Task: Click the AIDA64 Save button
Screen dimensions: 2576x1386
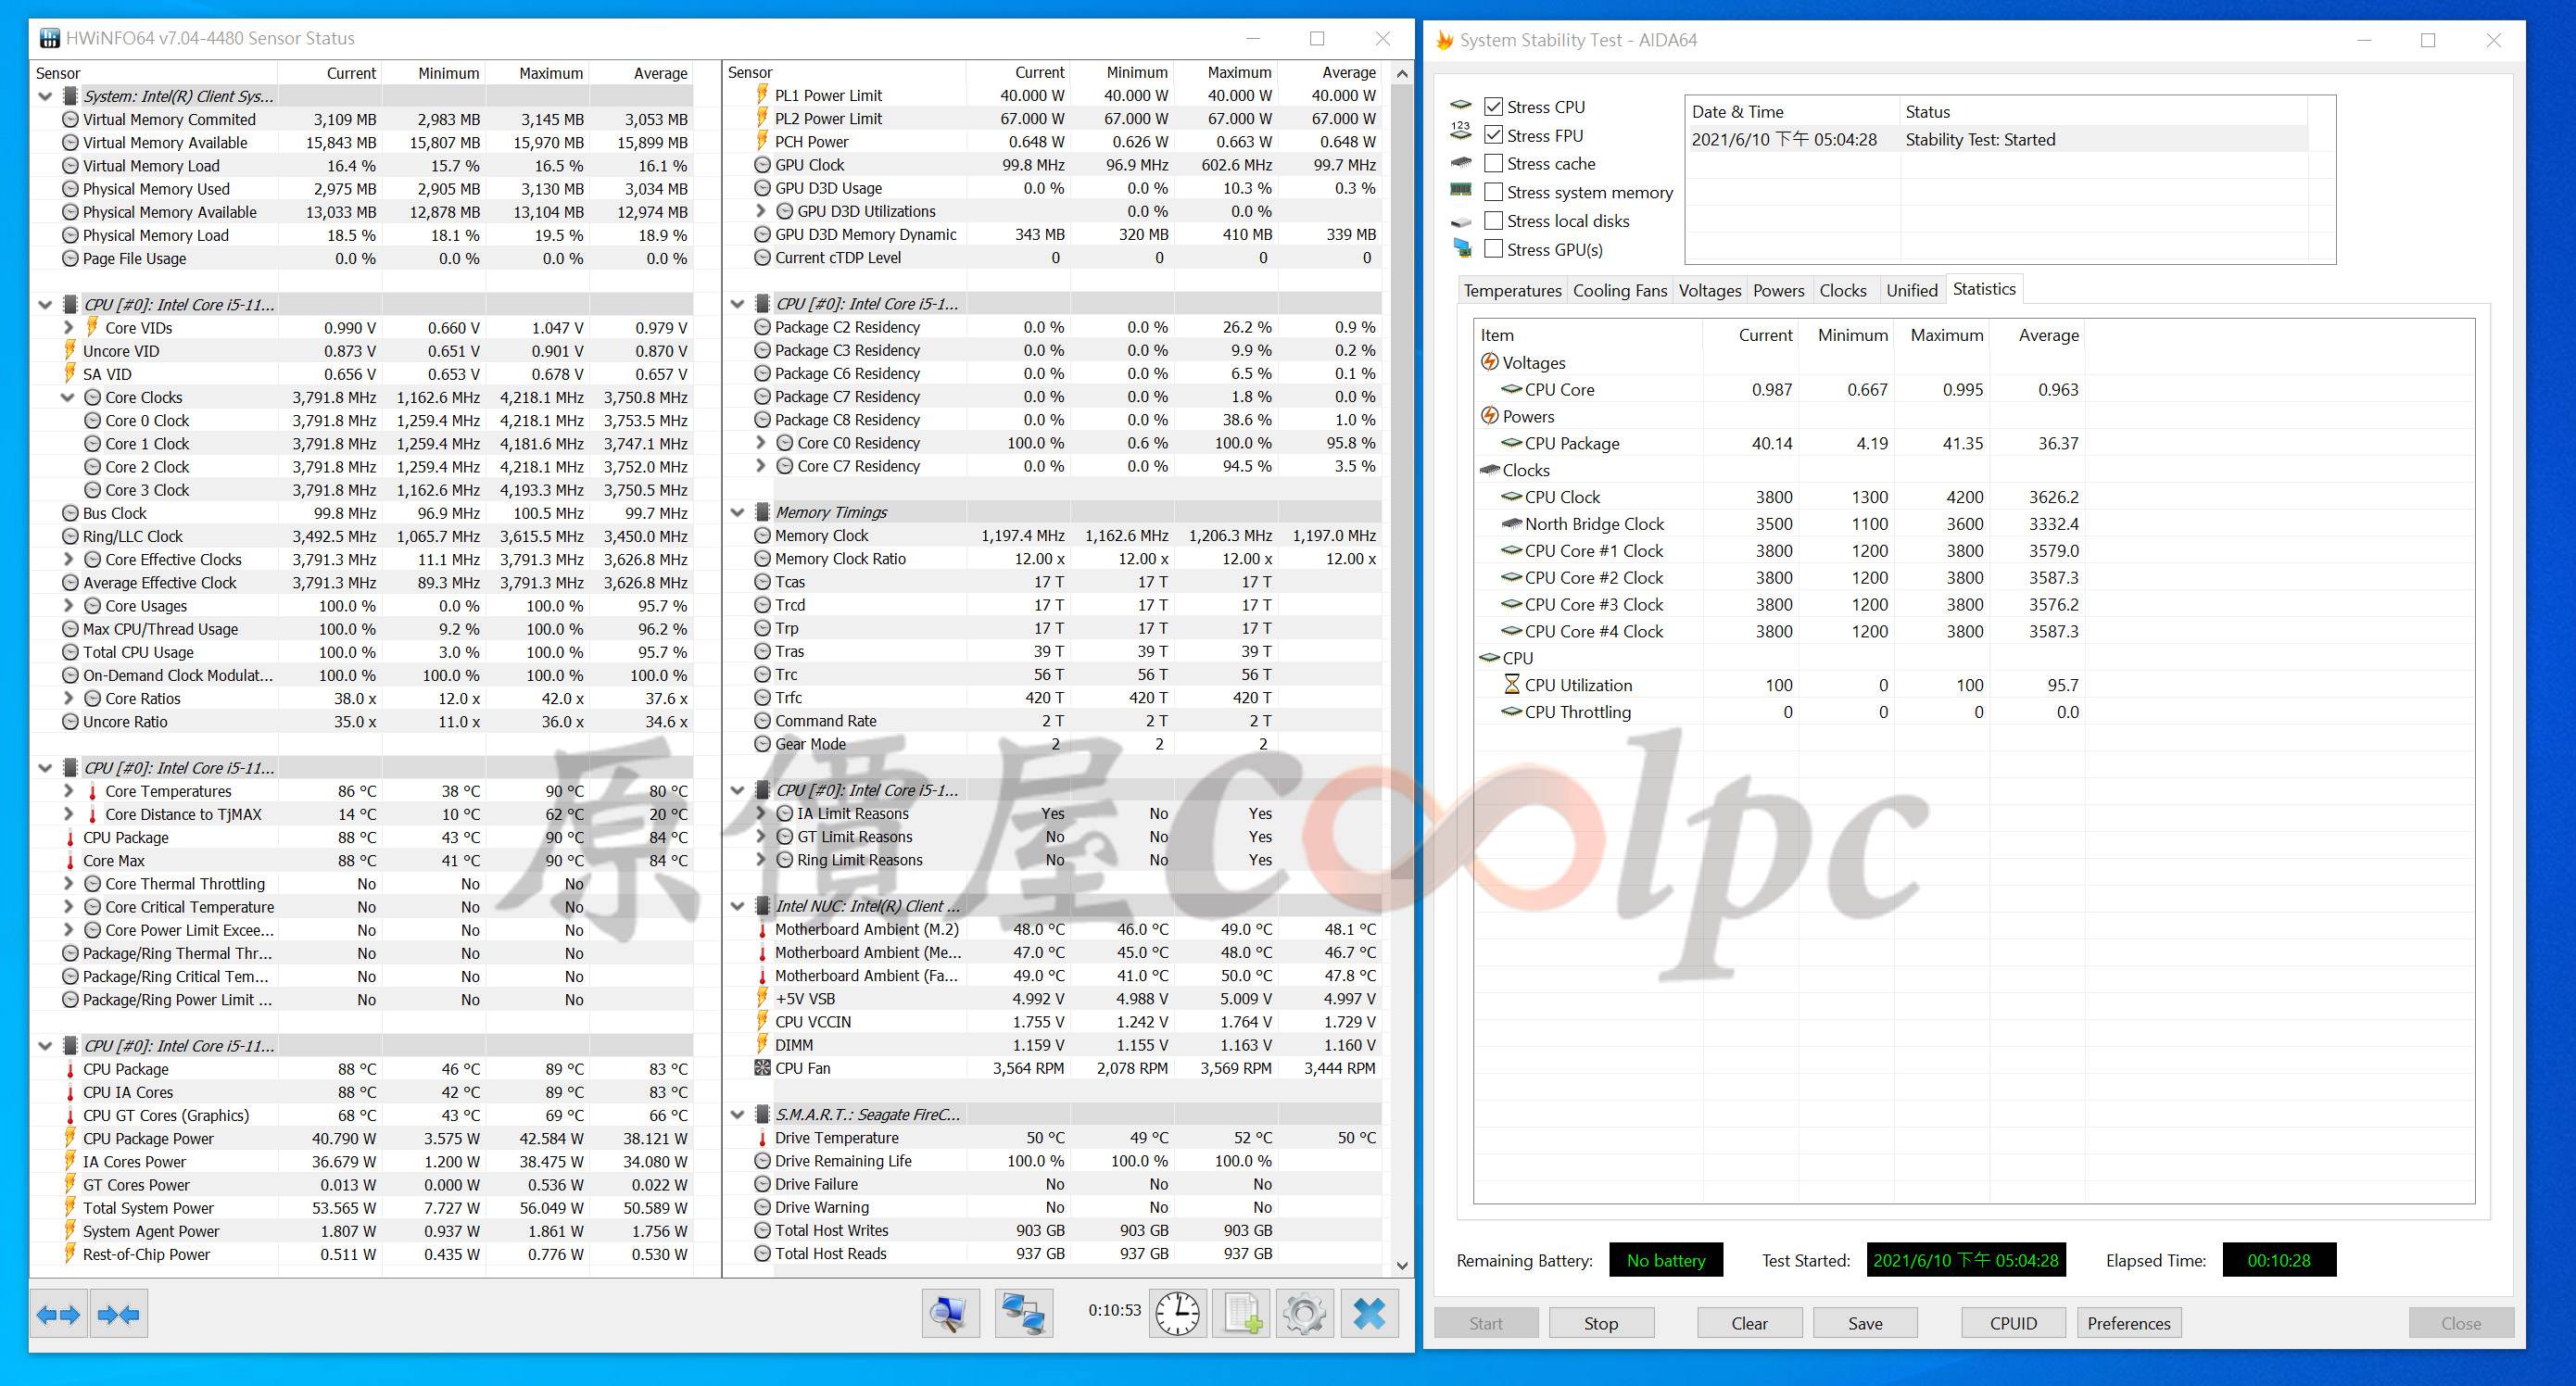Action: 1865,1323
